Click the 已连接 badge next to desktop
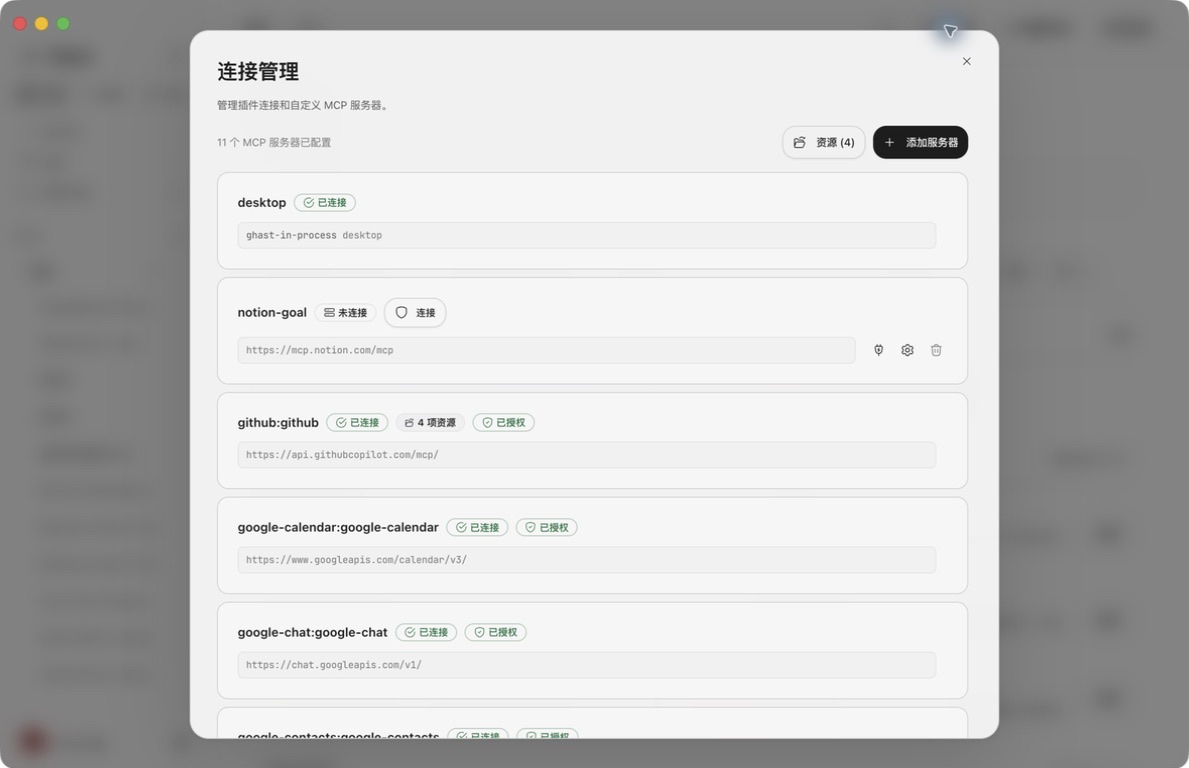The height and width of the screenshot is (768, 1189). [325, 202]
